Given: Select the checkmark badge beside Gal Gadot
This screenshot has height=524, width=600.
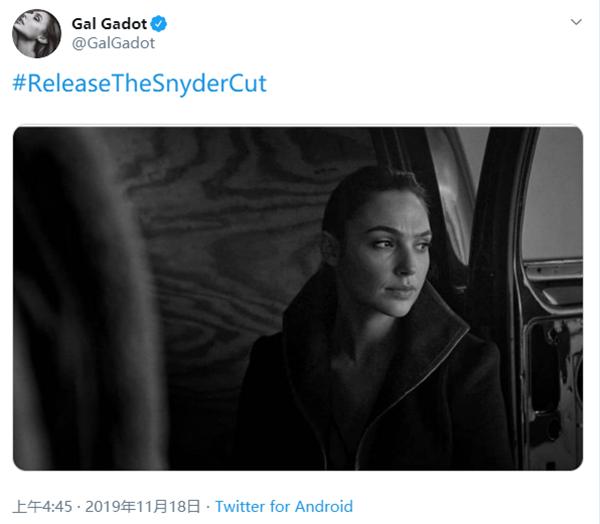Looking at the screenshot, I should pyautogui.click(x=158, y=24).
